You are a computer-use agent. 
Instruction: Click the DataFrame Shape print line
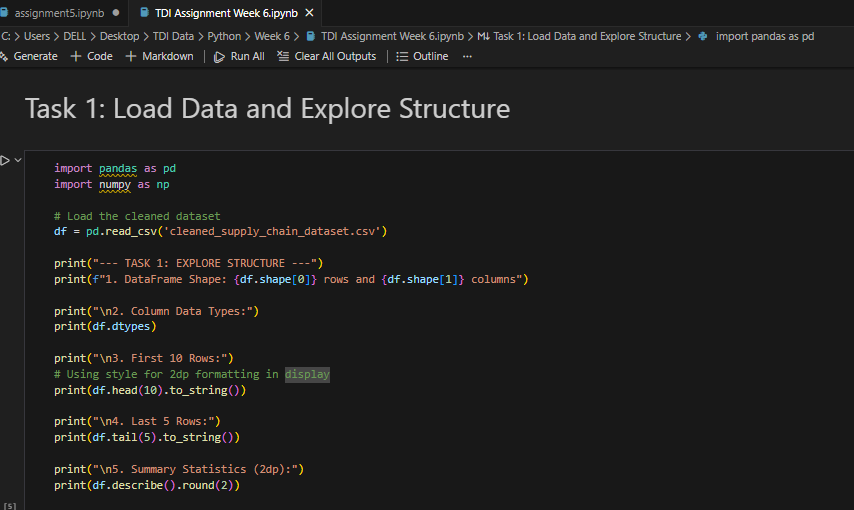pyautogui.click(x=291, y=280)
